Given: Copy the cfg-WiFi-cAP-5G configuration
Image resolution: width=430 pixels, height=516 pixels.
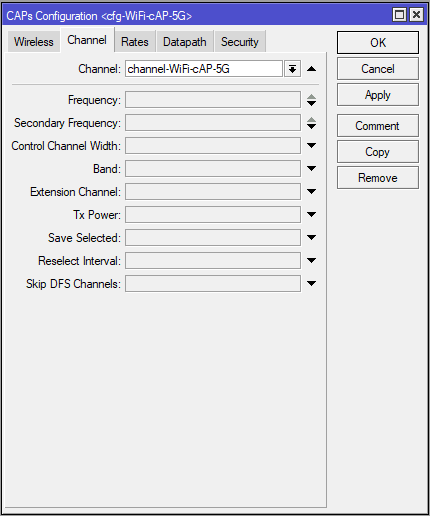Looking at the screenshot, I should tap(378, 152).
